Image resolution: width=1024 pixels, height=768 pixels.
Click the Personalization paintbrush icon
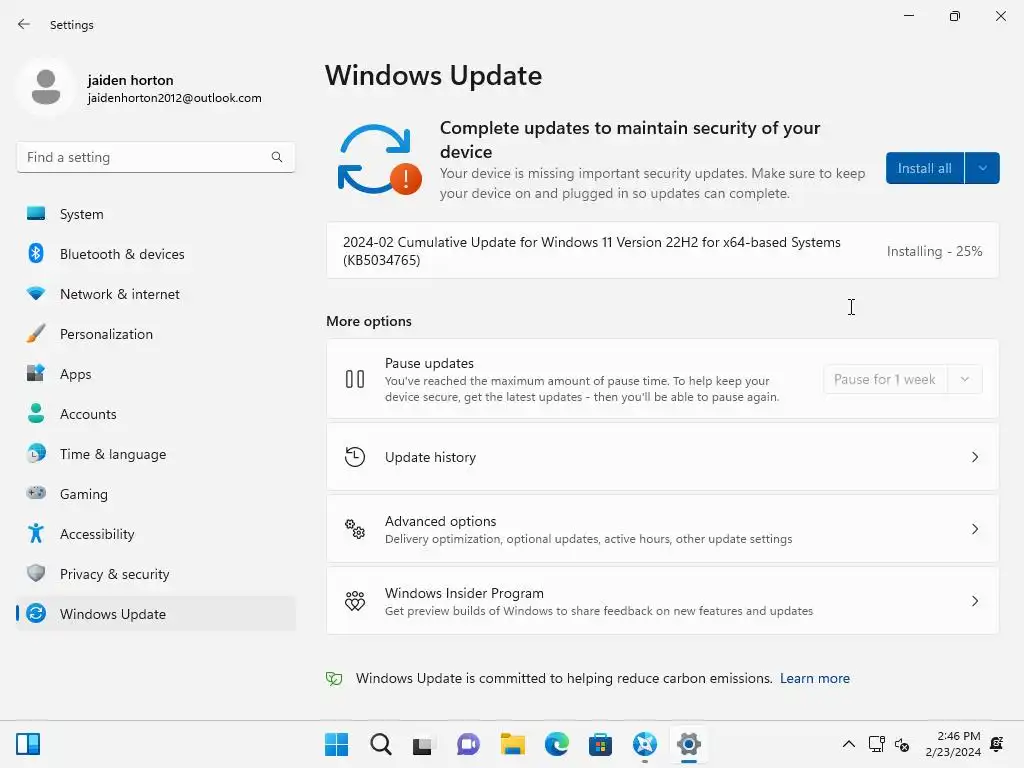click(x=36, y=334)
